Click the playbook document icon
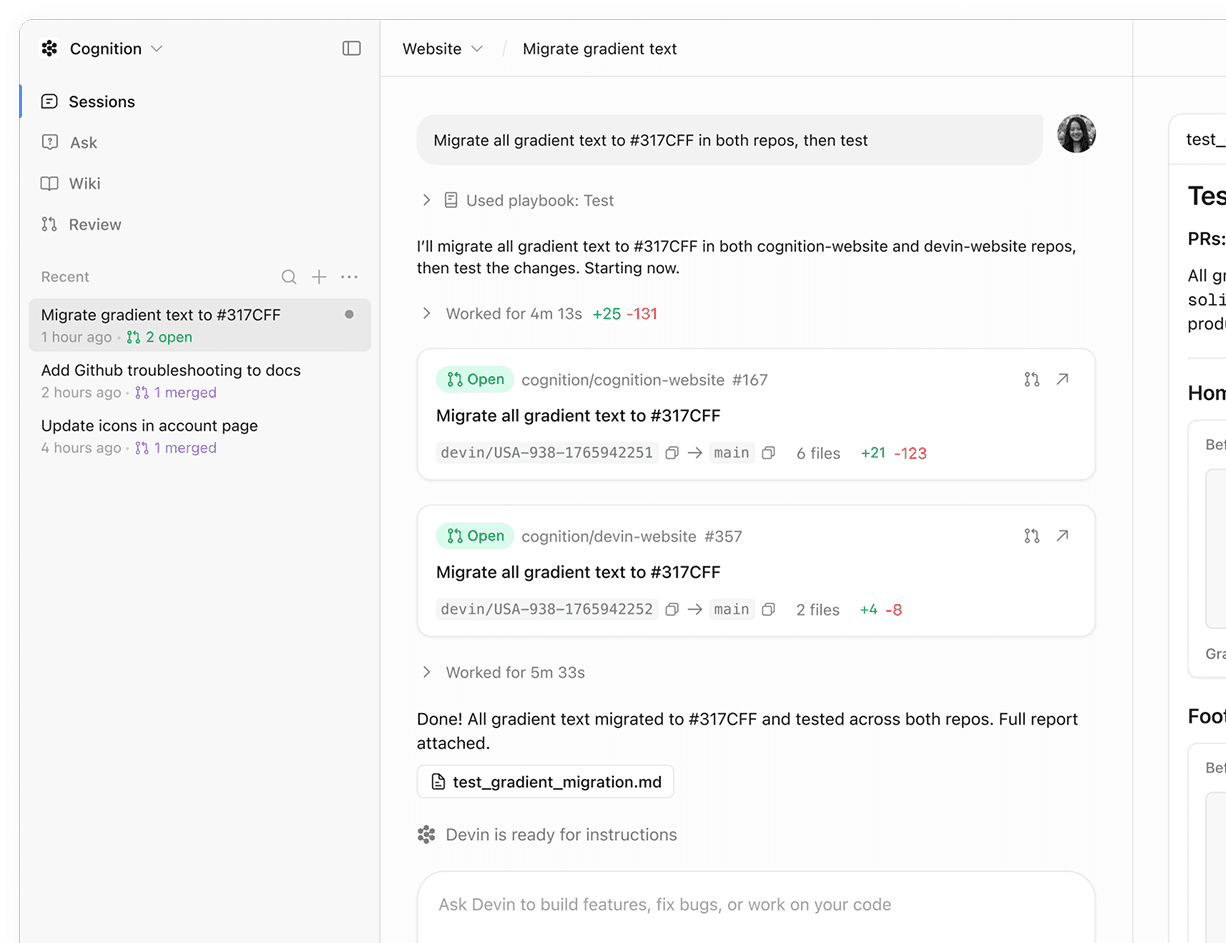 pos(451,200)
